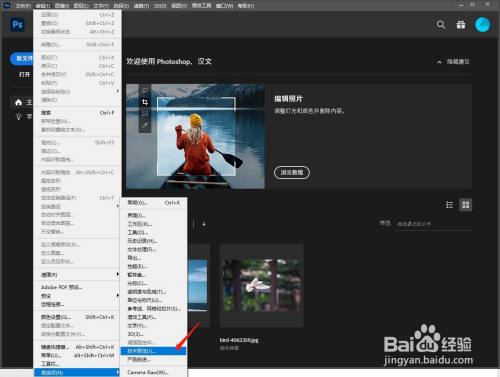This screenshot has width=500, height=377.
Task: Choose Keyboard Shortcuts with Alt+Shift+Ctrl+K
Action: pos(77,347)
